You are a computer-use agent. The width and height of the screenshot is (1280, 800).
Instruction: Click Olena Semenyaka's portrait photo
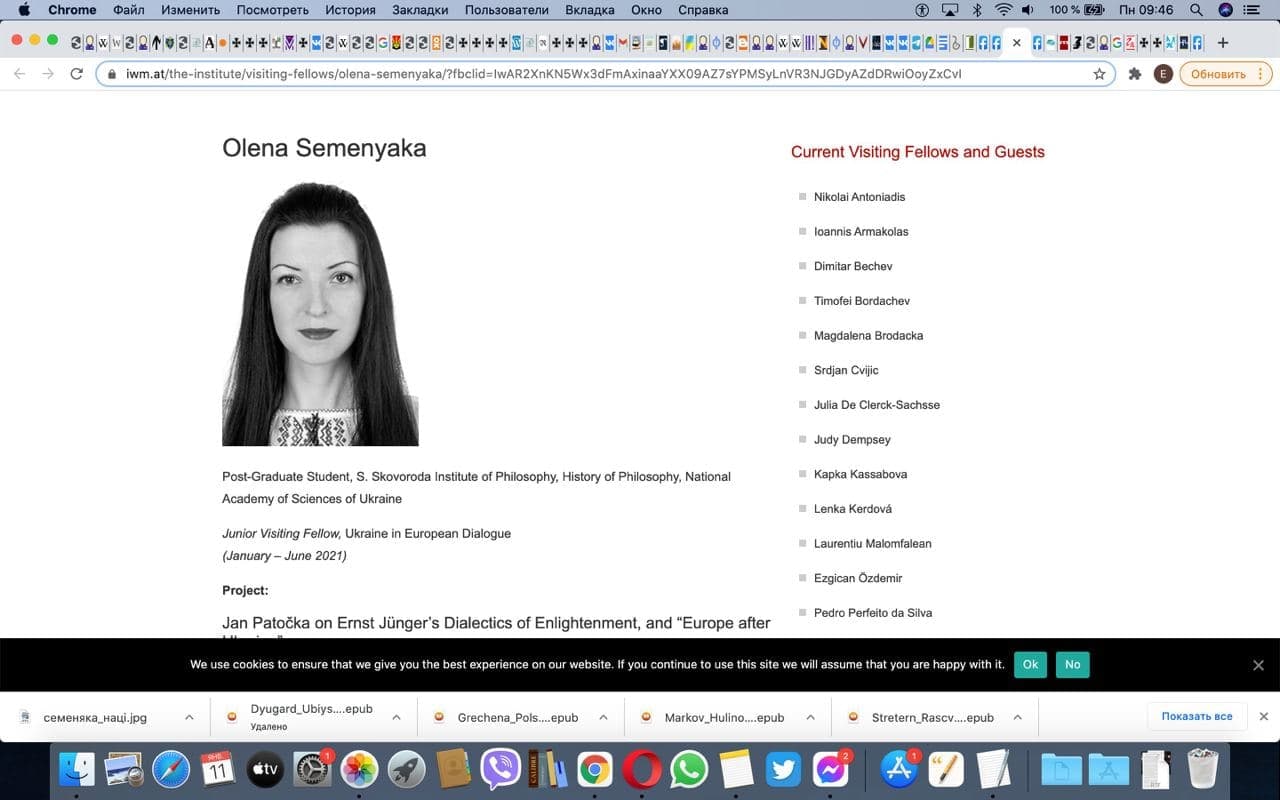click(x=320, y=314)
